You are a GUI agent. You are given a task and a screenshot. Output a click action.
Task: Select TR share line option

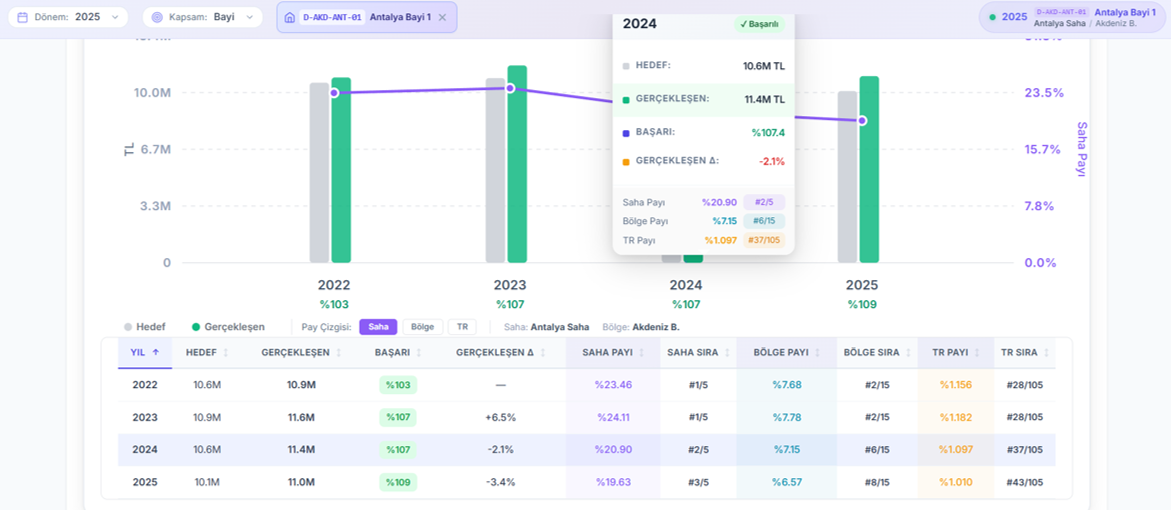(462, 327)
